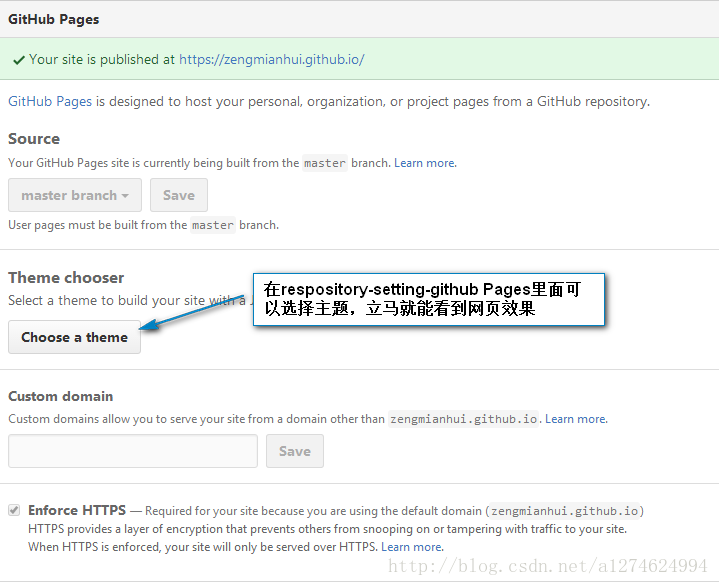Viewport: 719px width, 586px height.
Task: Expand the master branch dropdown
Action: [x=75, y=195]
